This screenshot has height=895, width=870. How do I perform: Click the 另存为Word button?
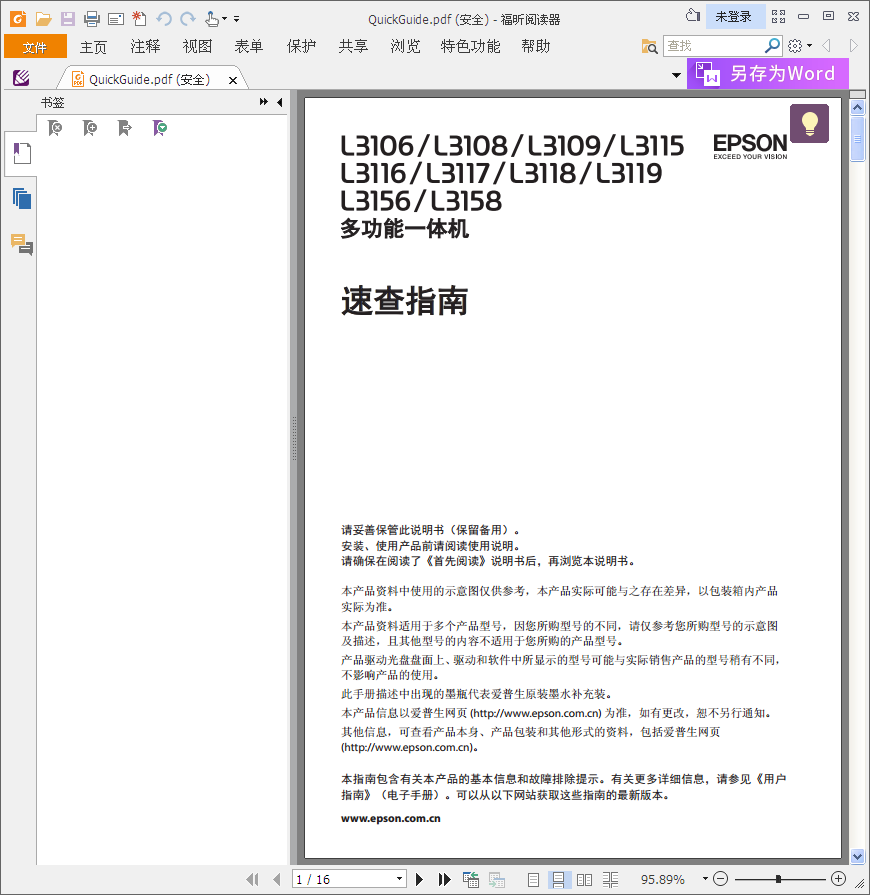point(768,74)
